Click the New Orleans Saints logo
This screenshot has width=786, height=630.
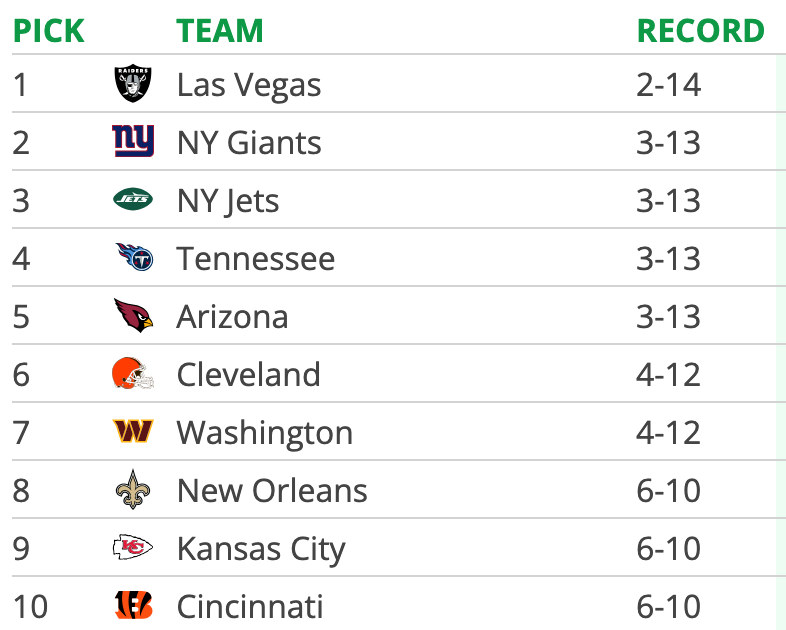point(133,489)
